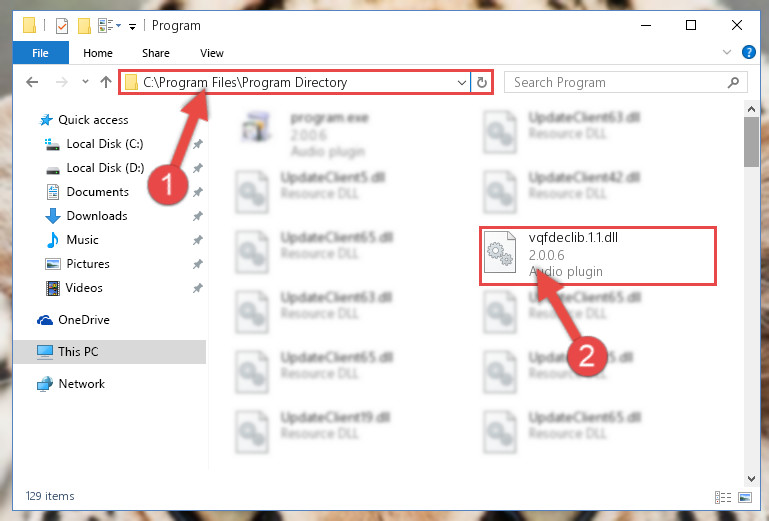Image resolution: width=769 pixels, height=521 pixels.
Task: Expand the ribbon chevron
Action: click(x=727, y=52)
